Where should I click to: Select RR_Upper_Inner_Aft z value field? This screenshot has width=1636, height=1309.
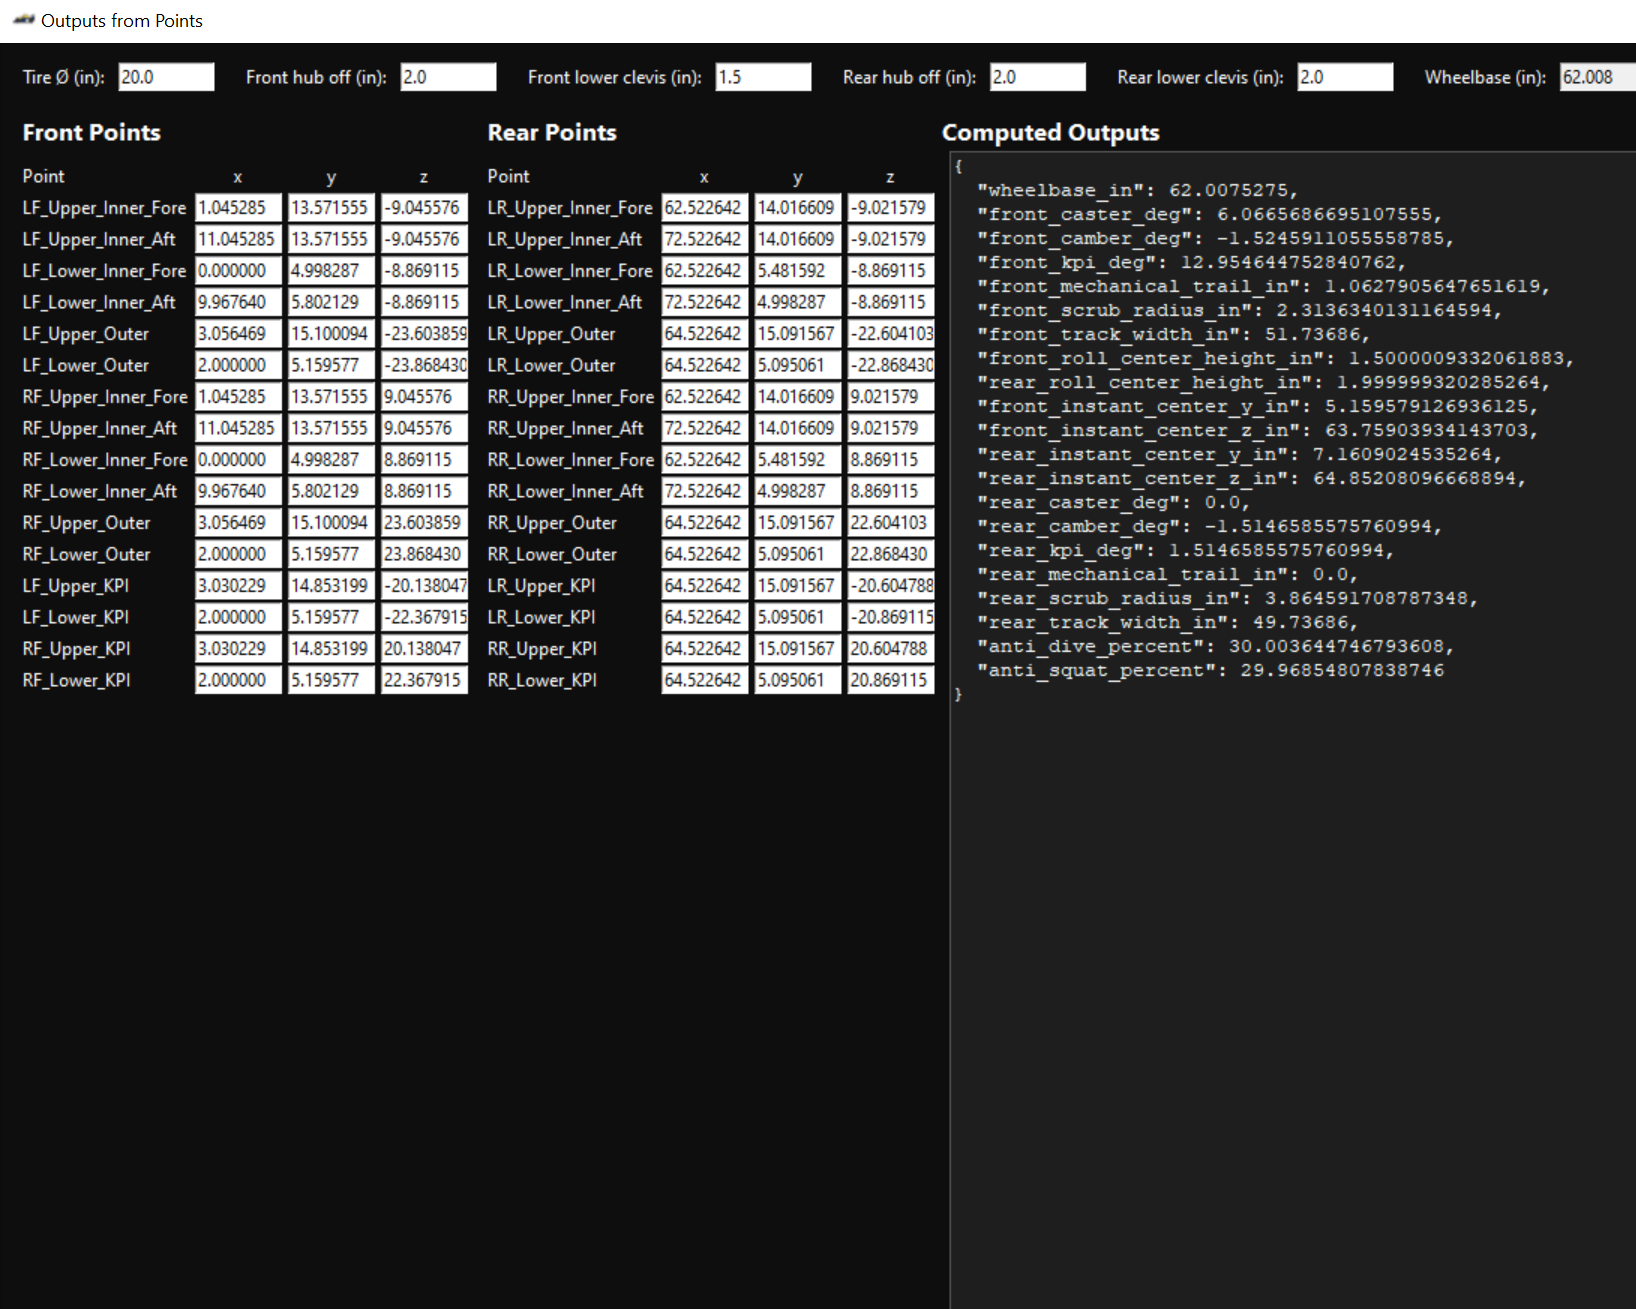(890, 428)
